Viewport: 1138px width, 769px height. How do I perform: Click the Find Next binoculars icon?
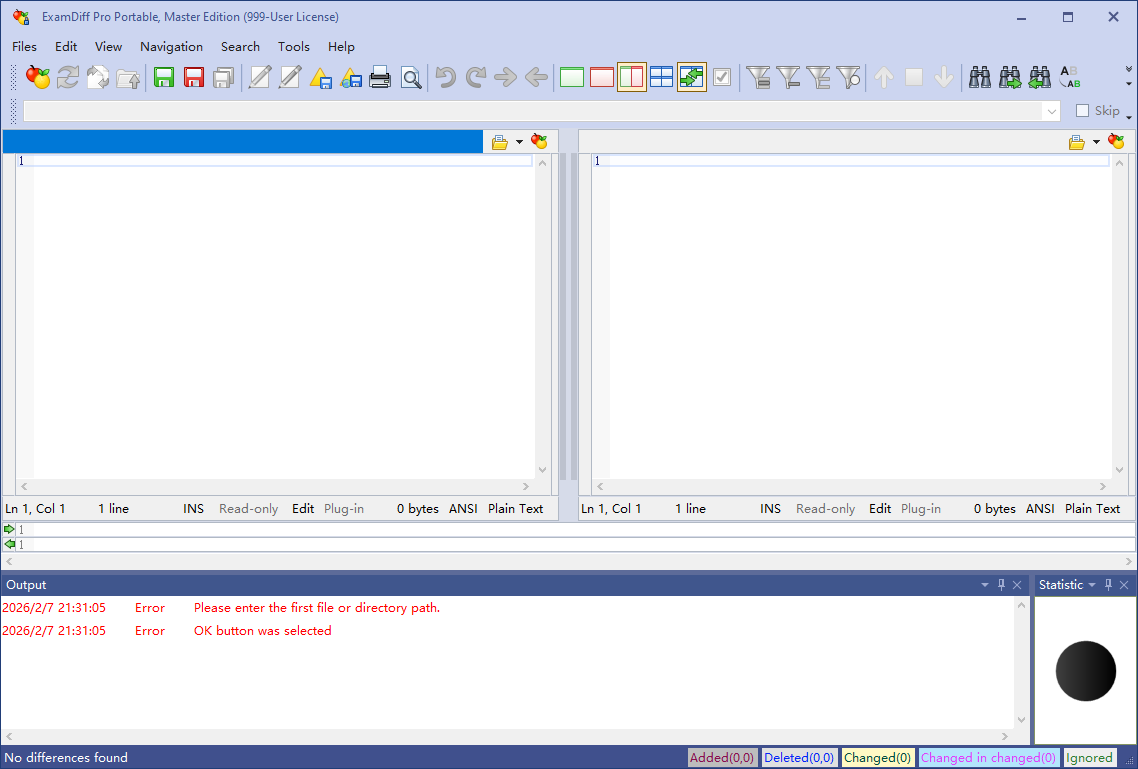[x=1010, y=77]
